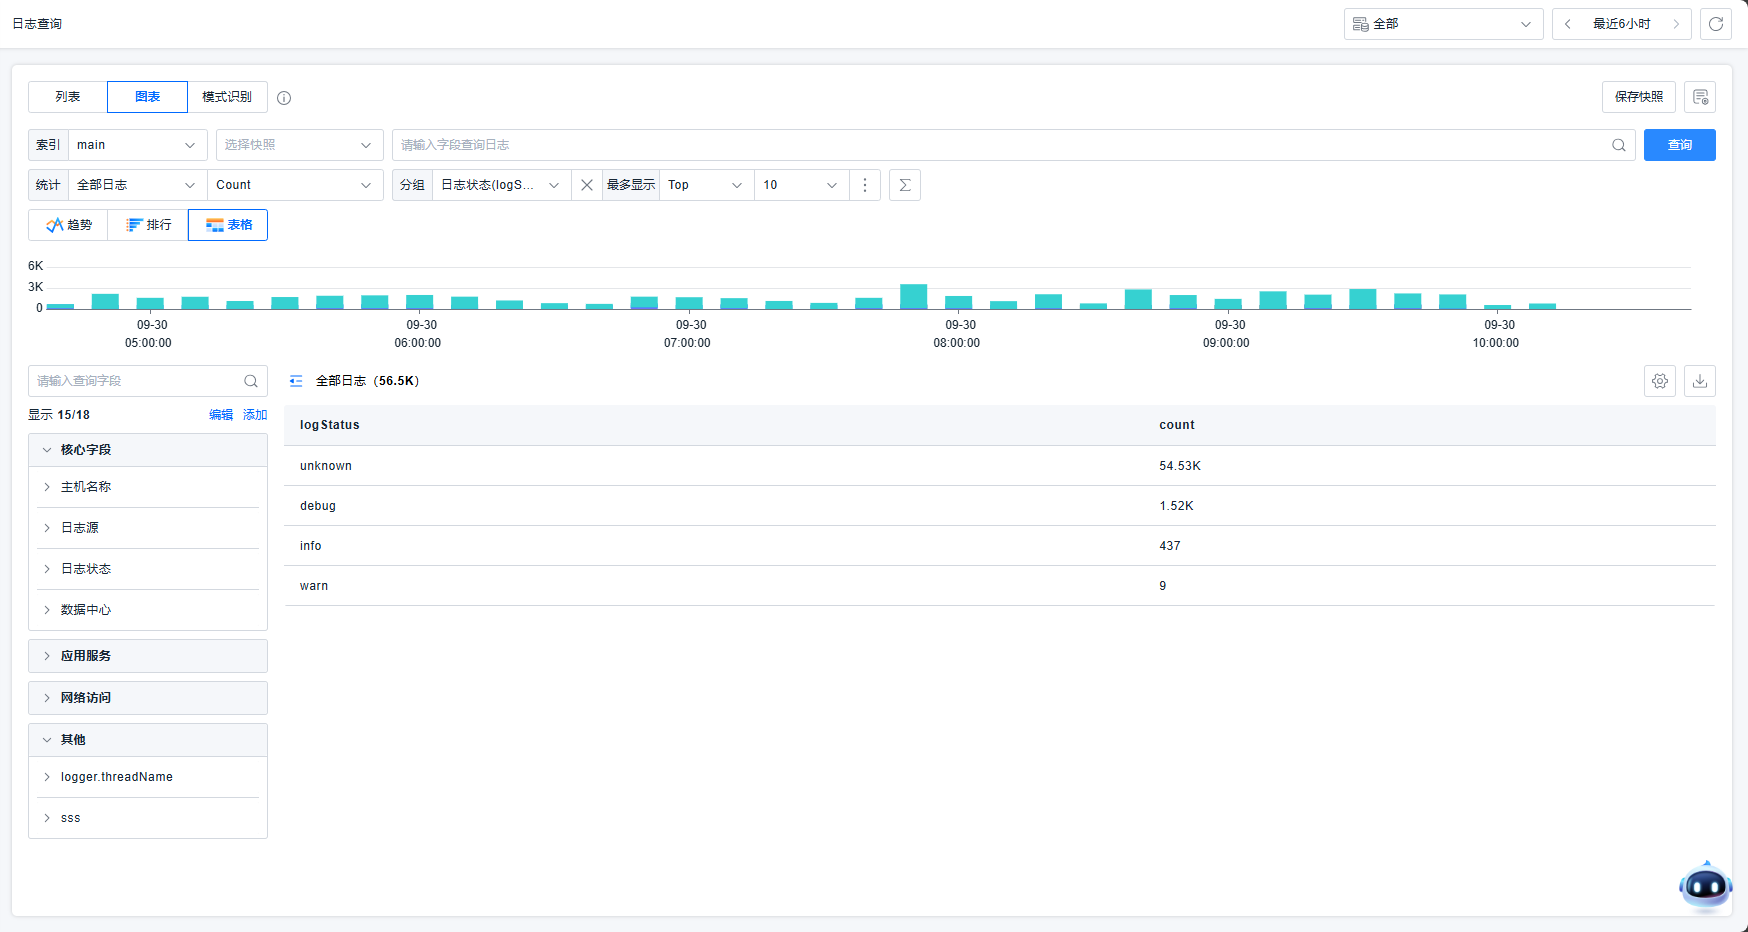The width and height of the screenshot is (1748, 932).
Task: Switch to 排行 ranking view
Action: coord(148,225)
